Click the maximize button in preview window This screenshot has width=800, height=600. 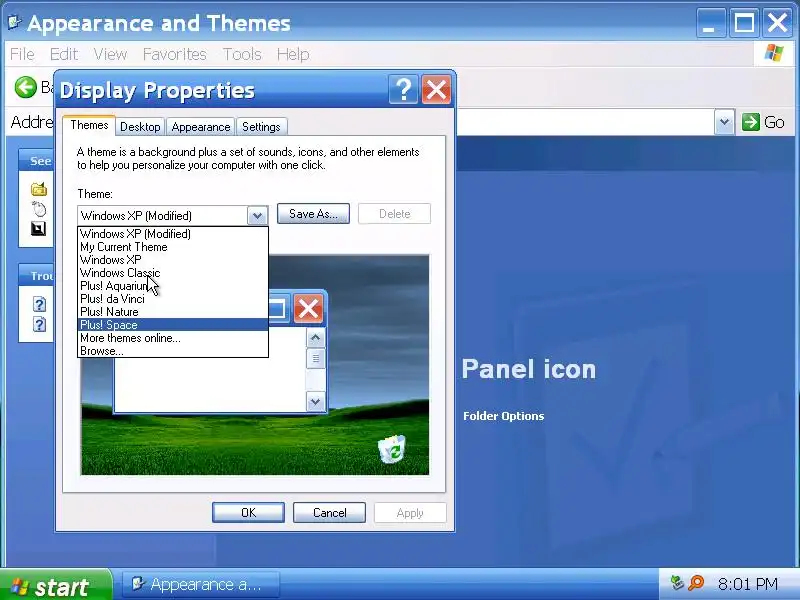pyautogui.click(x=277, y=309)
